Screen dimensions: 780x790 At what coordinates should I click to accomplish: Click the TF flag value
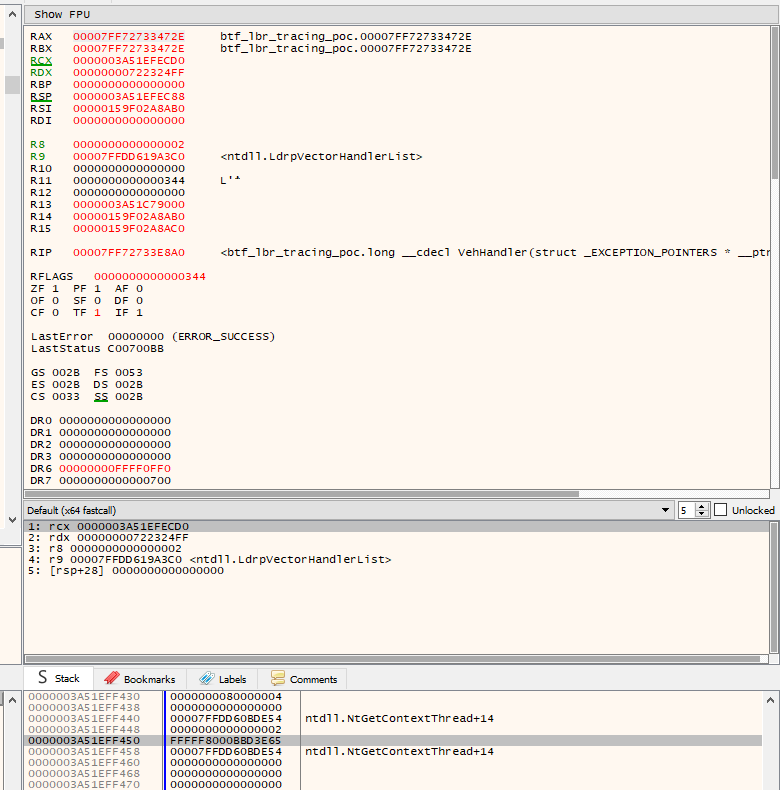97,312
